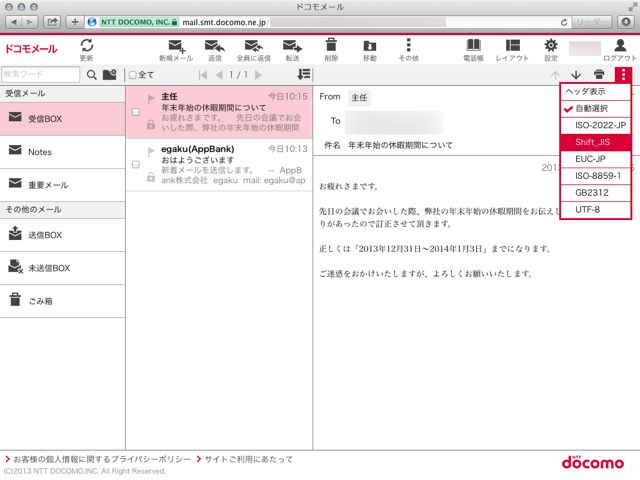Click the docomo logo in footer

coord(593,462)
